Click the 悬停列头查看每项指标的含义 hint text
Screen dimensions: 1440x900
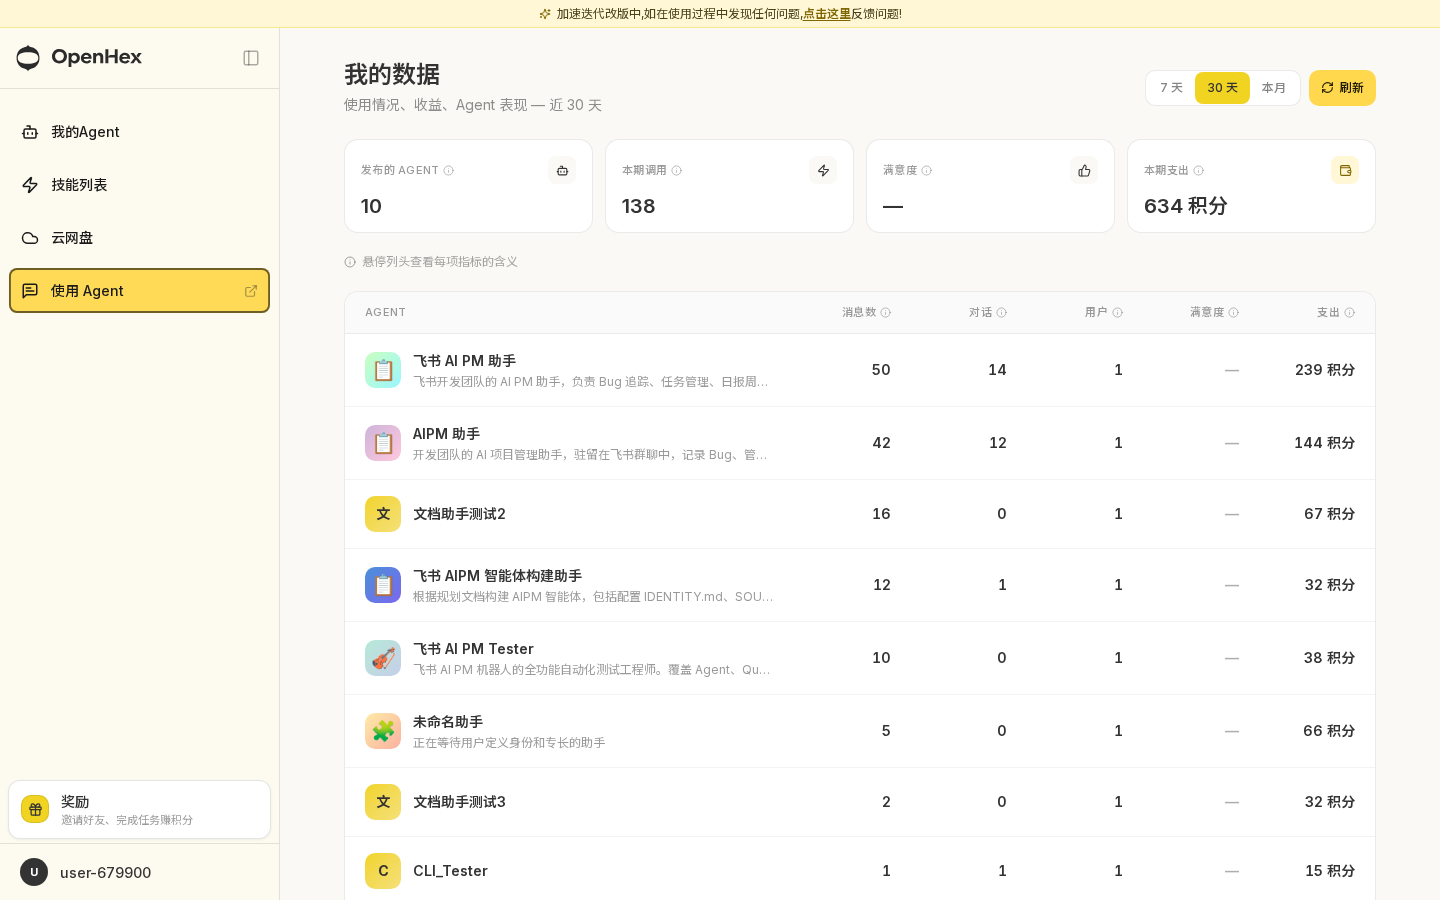[440, 262]
